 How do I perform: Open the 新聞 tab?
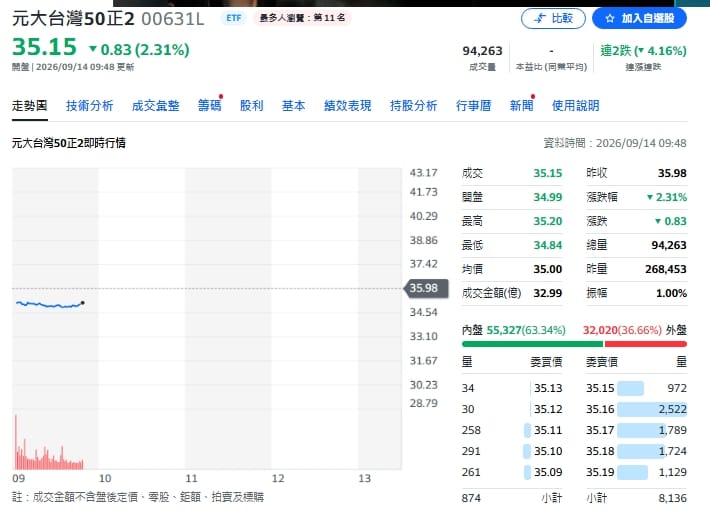coord(521,106)
